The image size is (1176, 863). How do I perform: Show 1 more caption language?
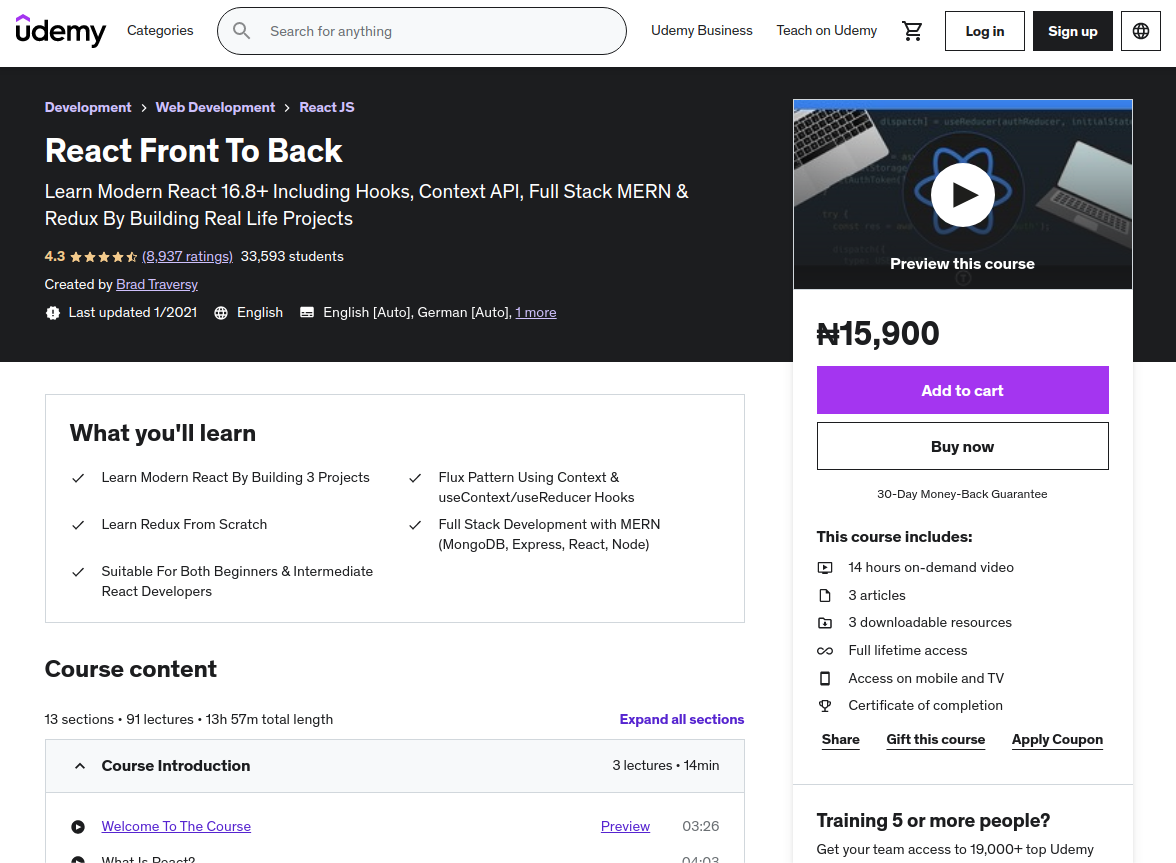tap(536, 312)
